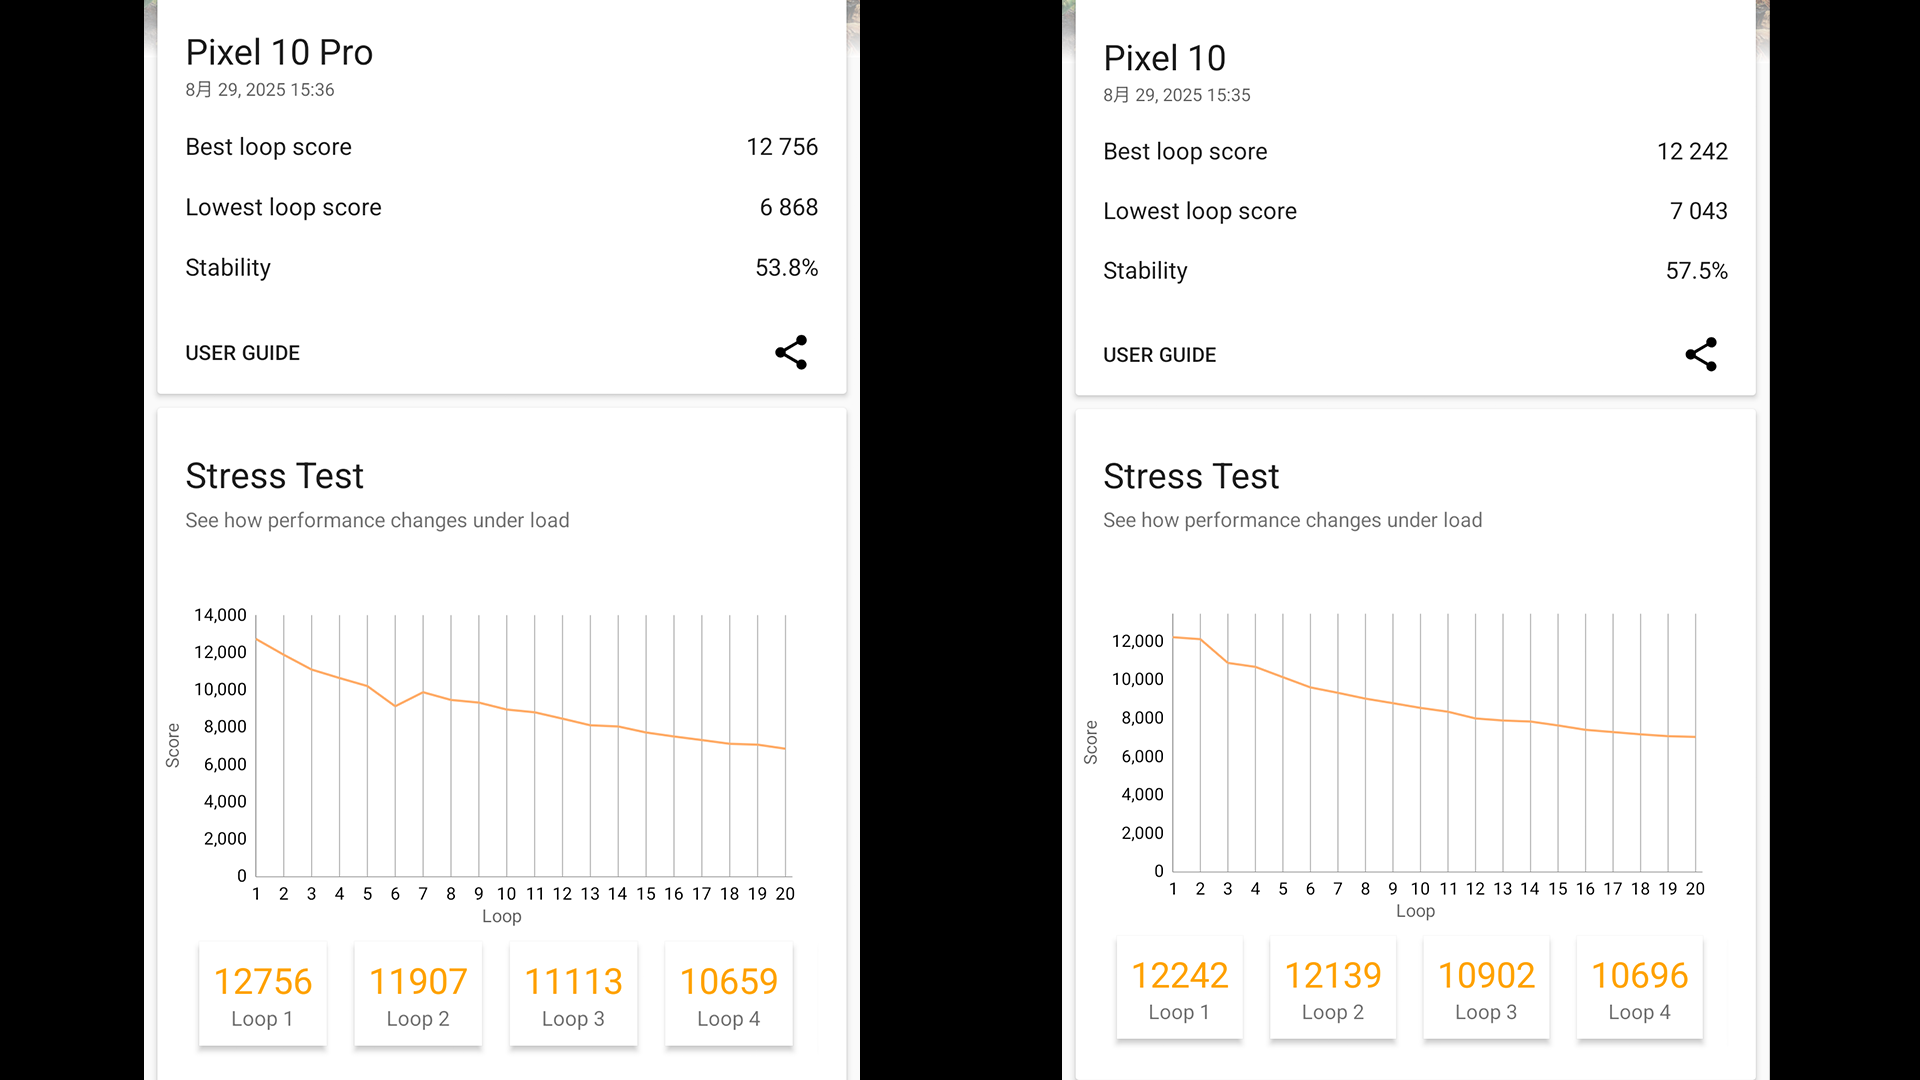This screenshot has height=1080, width=1920.
Task: Select Loop 1 card showing 12756
Action: [263, 994]
